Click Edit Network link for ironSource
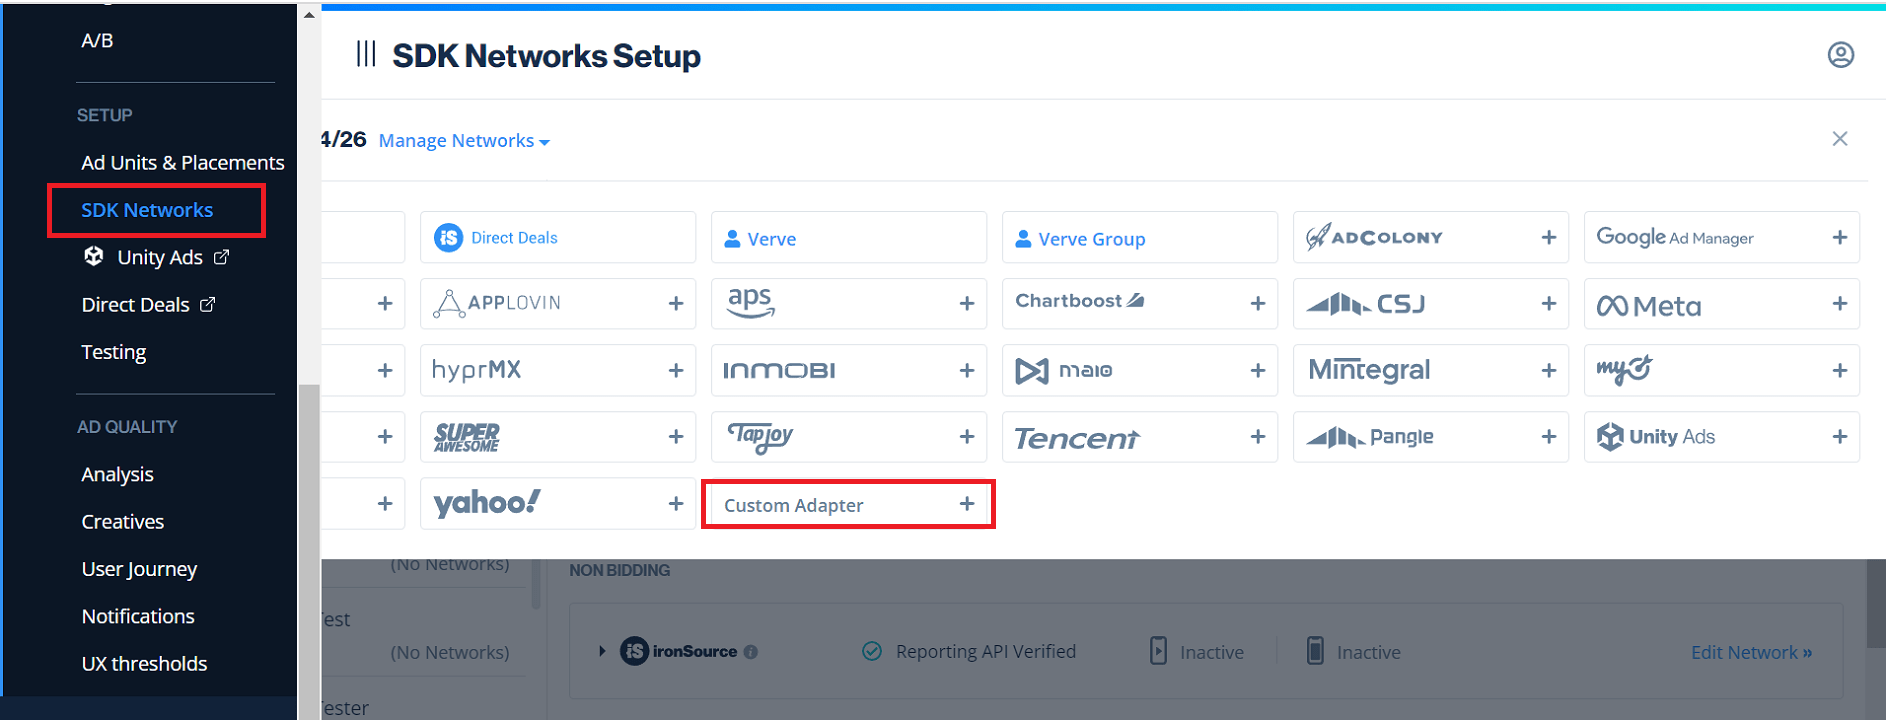Screen dimensions: 1886x720 (1751, 652)
